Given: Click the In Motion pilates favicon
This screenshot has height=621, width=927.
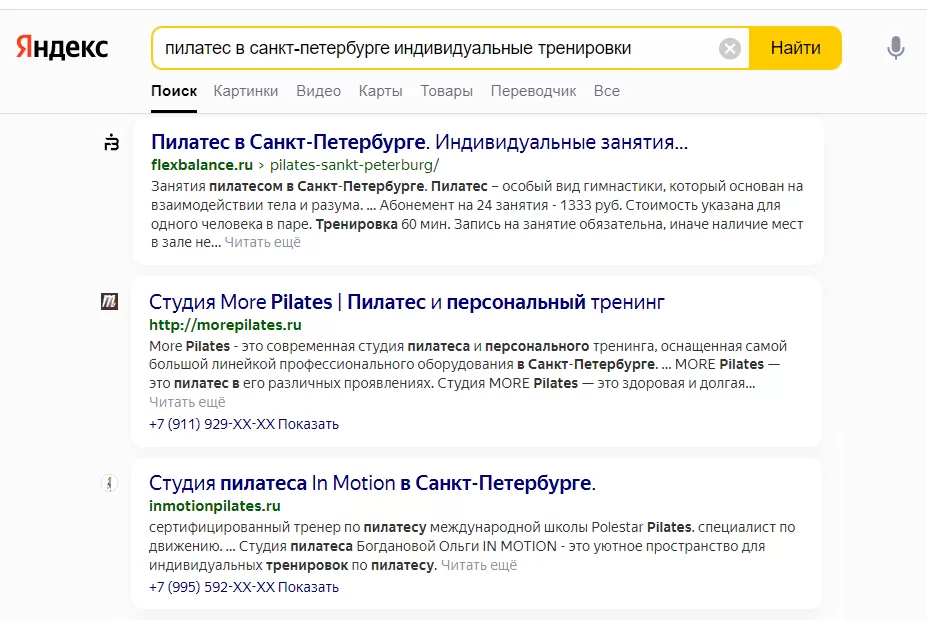Looking at the screenshot, I should 109,483.
